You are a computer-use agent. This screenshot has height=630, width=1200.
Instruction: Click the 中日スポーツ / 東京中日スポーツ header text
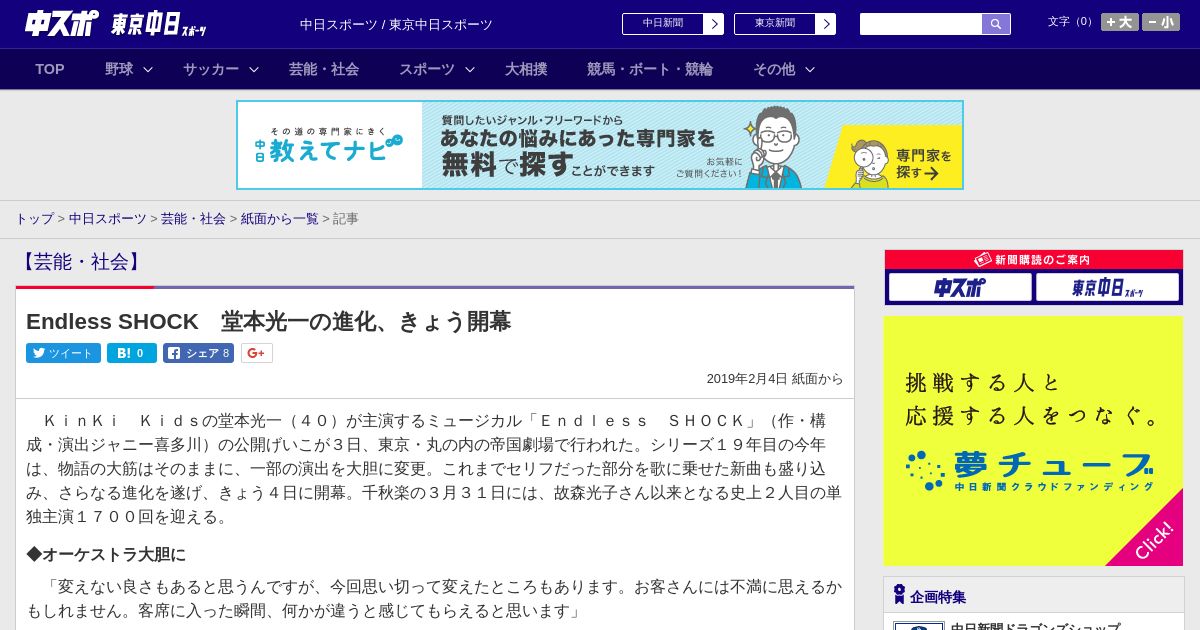[396, 24]
